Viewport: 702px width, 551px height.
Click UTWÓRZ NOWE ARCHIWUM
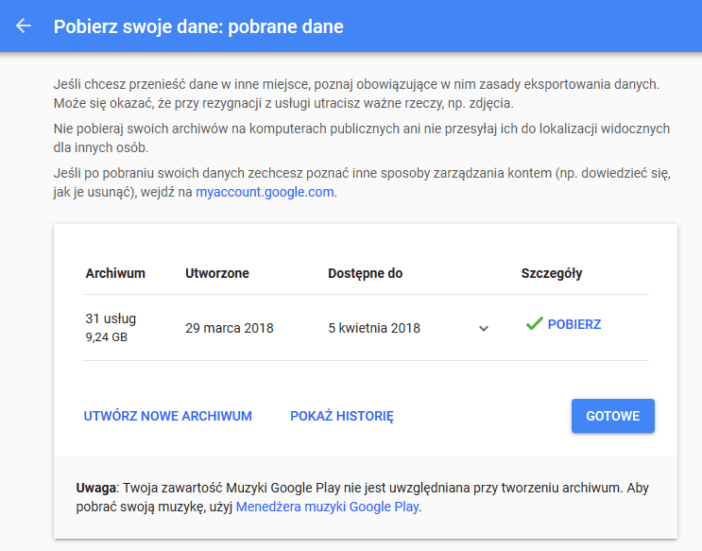(168, 416)
